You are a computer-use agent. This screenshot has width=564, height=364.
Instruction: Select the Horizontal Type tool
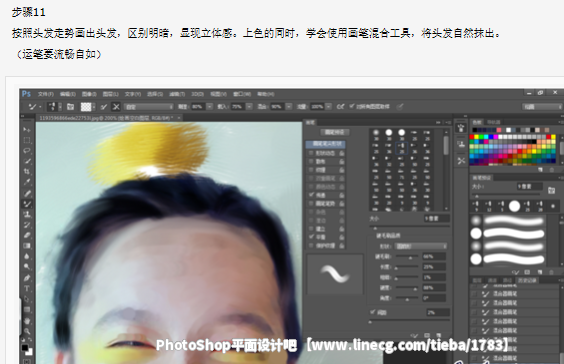click(x=27, y=288)
